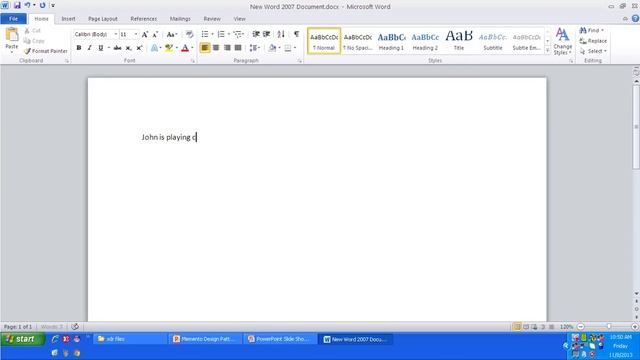Apply the Heading 2 style
This screenshot has height=360, width=640.
425,41
